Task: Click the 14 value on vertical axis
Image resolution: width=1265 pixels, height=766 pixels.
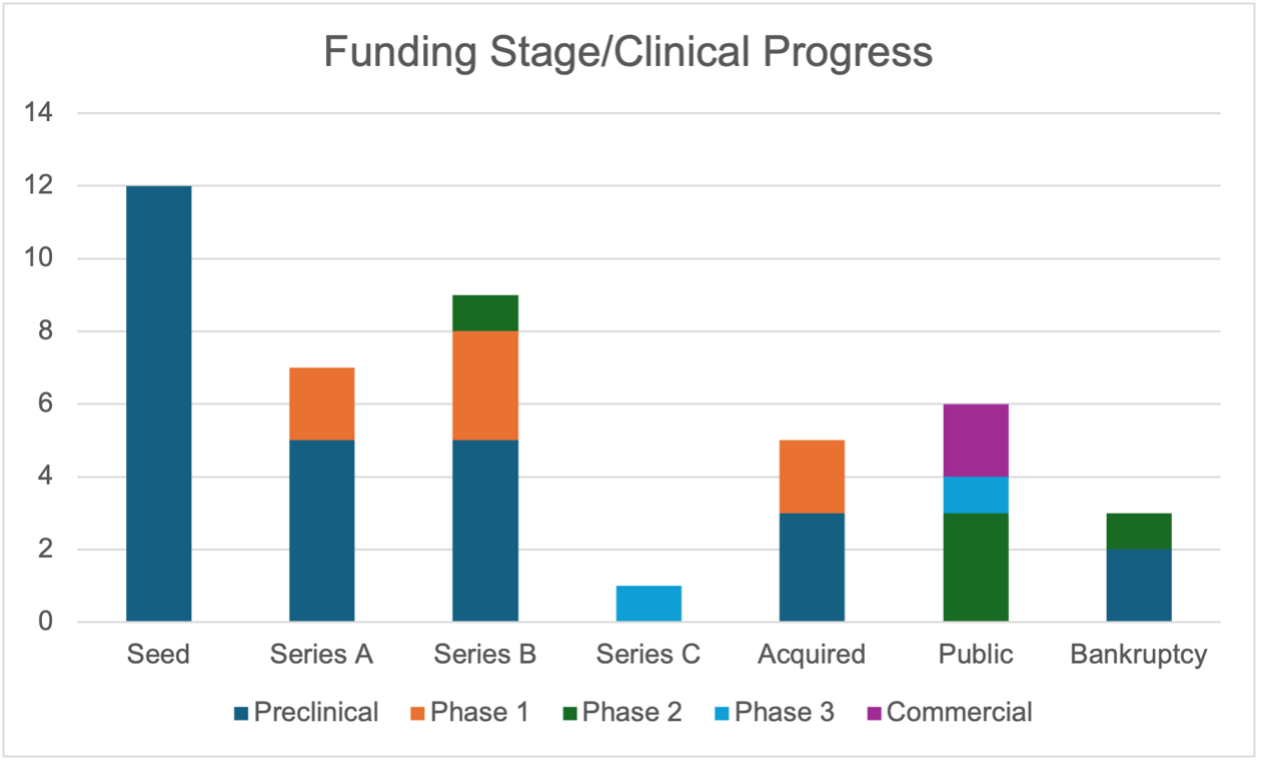Action: click(39, 113)
